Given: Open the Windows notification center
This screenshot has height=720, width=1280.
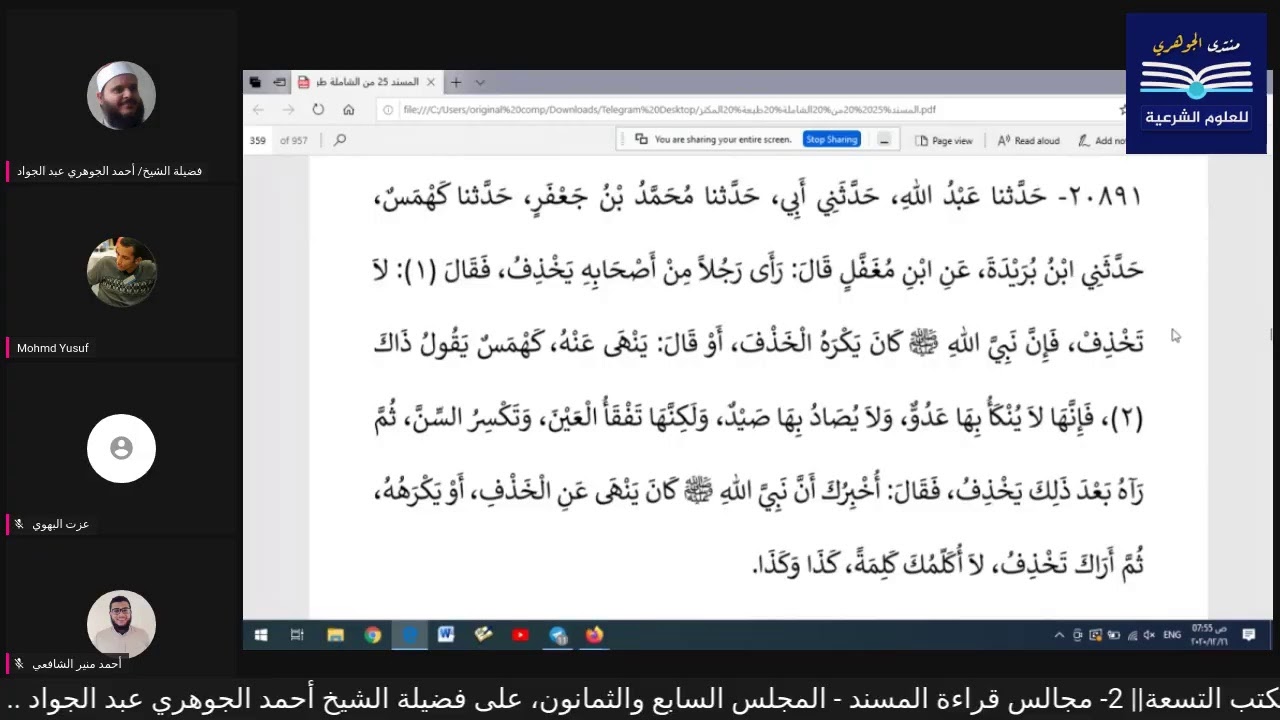Looking at the screenshot, I should (1249, 635).
